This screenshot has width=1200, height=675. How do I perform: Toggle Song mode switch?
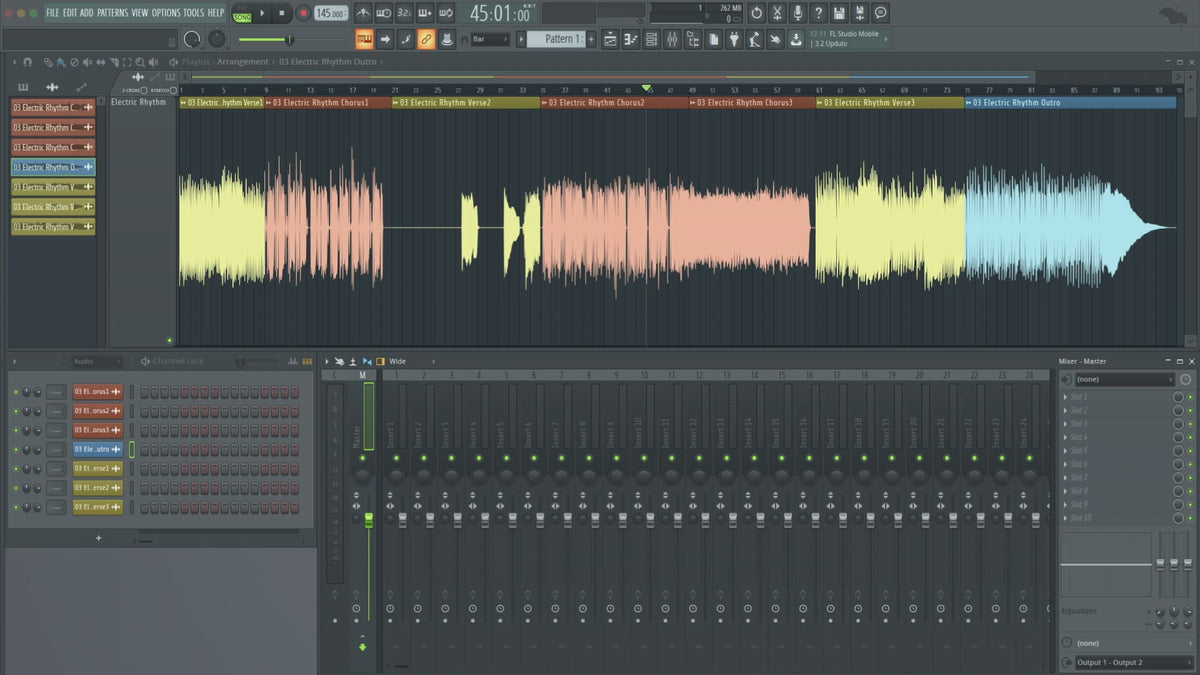242,13
